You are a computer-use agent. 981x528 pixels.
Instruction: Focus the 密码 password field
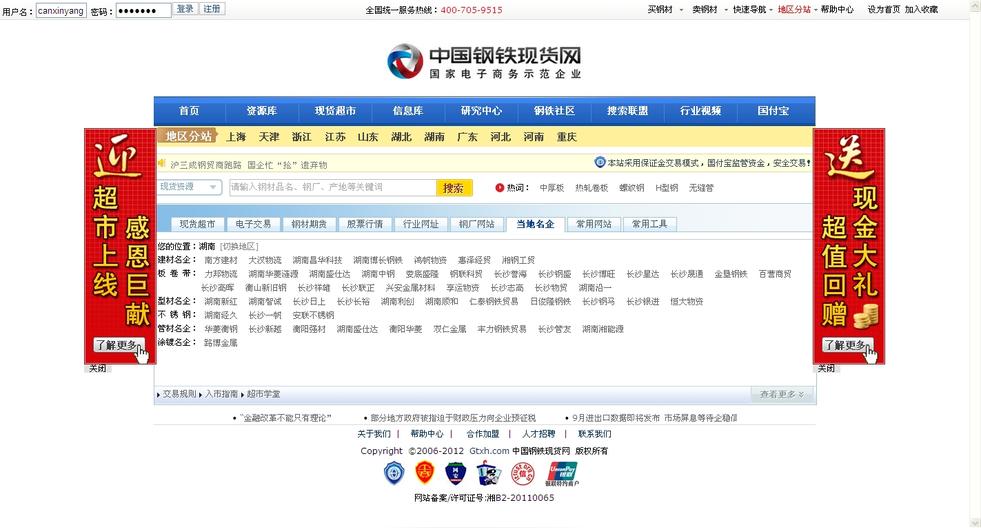pyautogui.click(x=143, y=11)
